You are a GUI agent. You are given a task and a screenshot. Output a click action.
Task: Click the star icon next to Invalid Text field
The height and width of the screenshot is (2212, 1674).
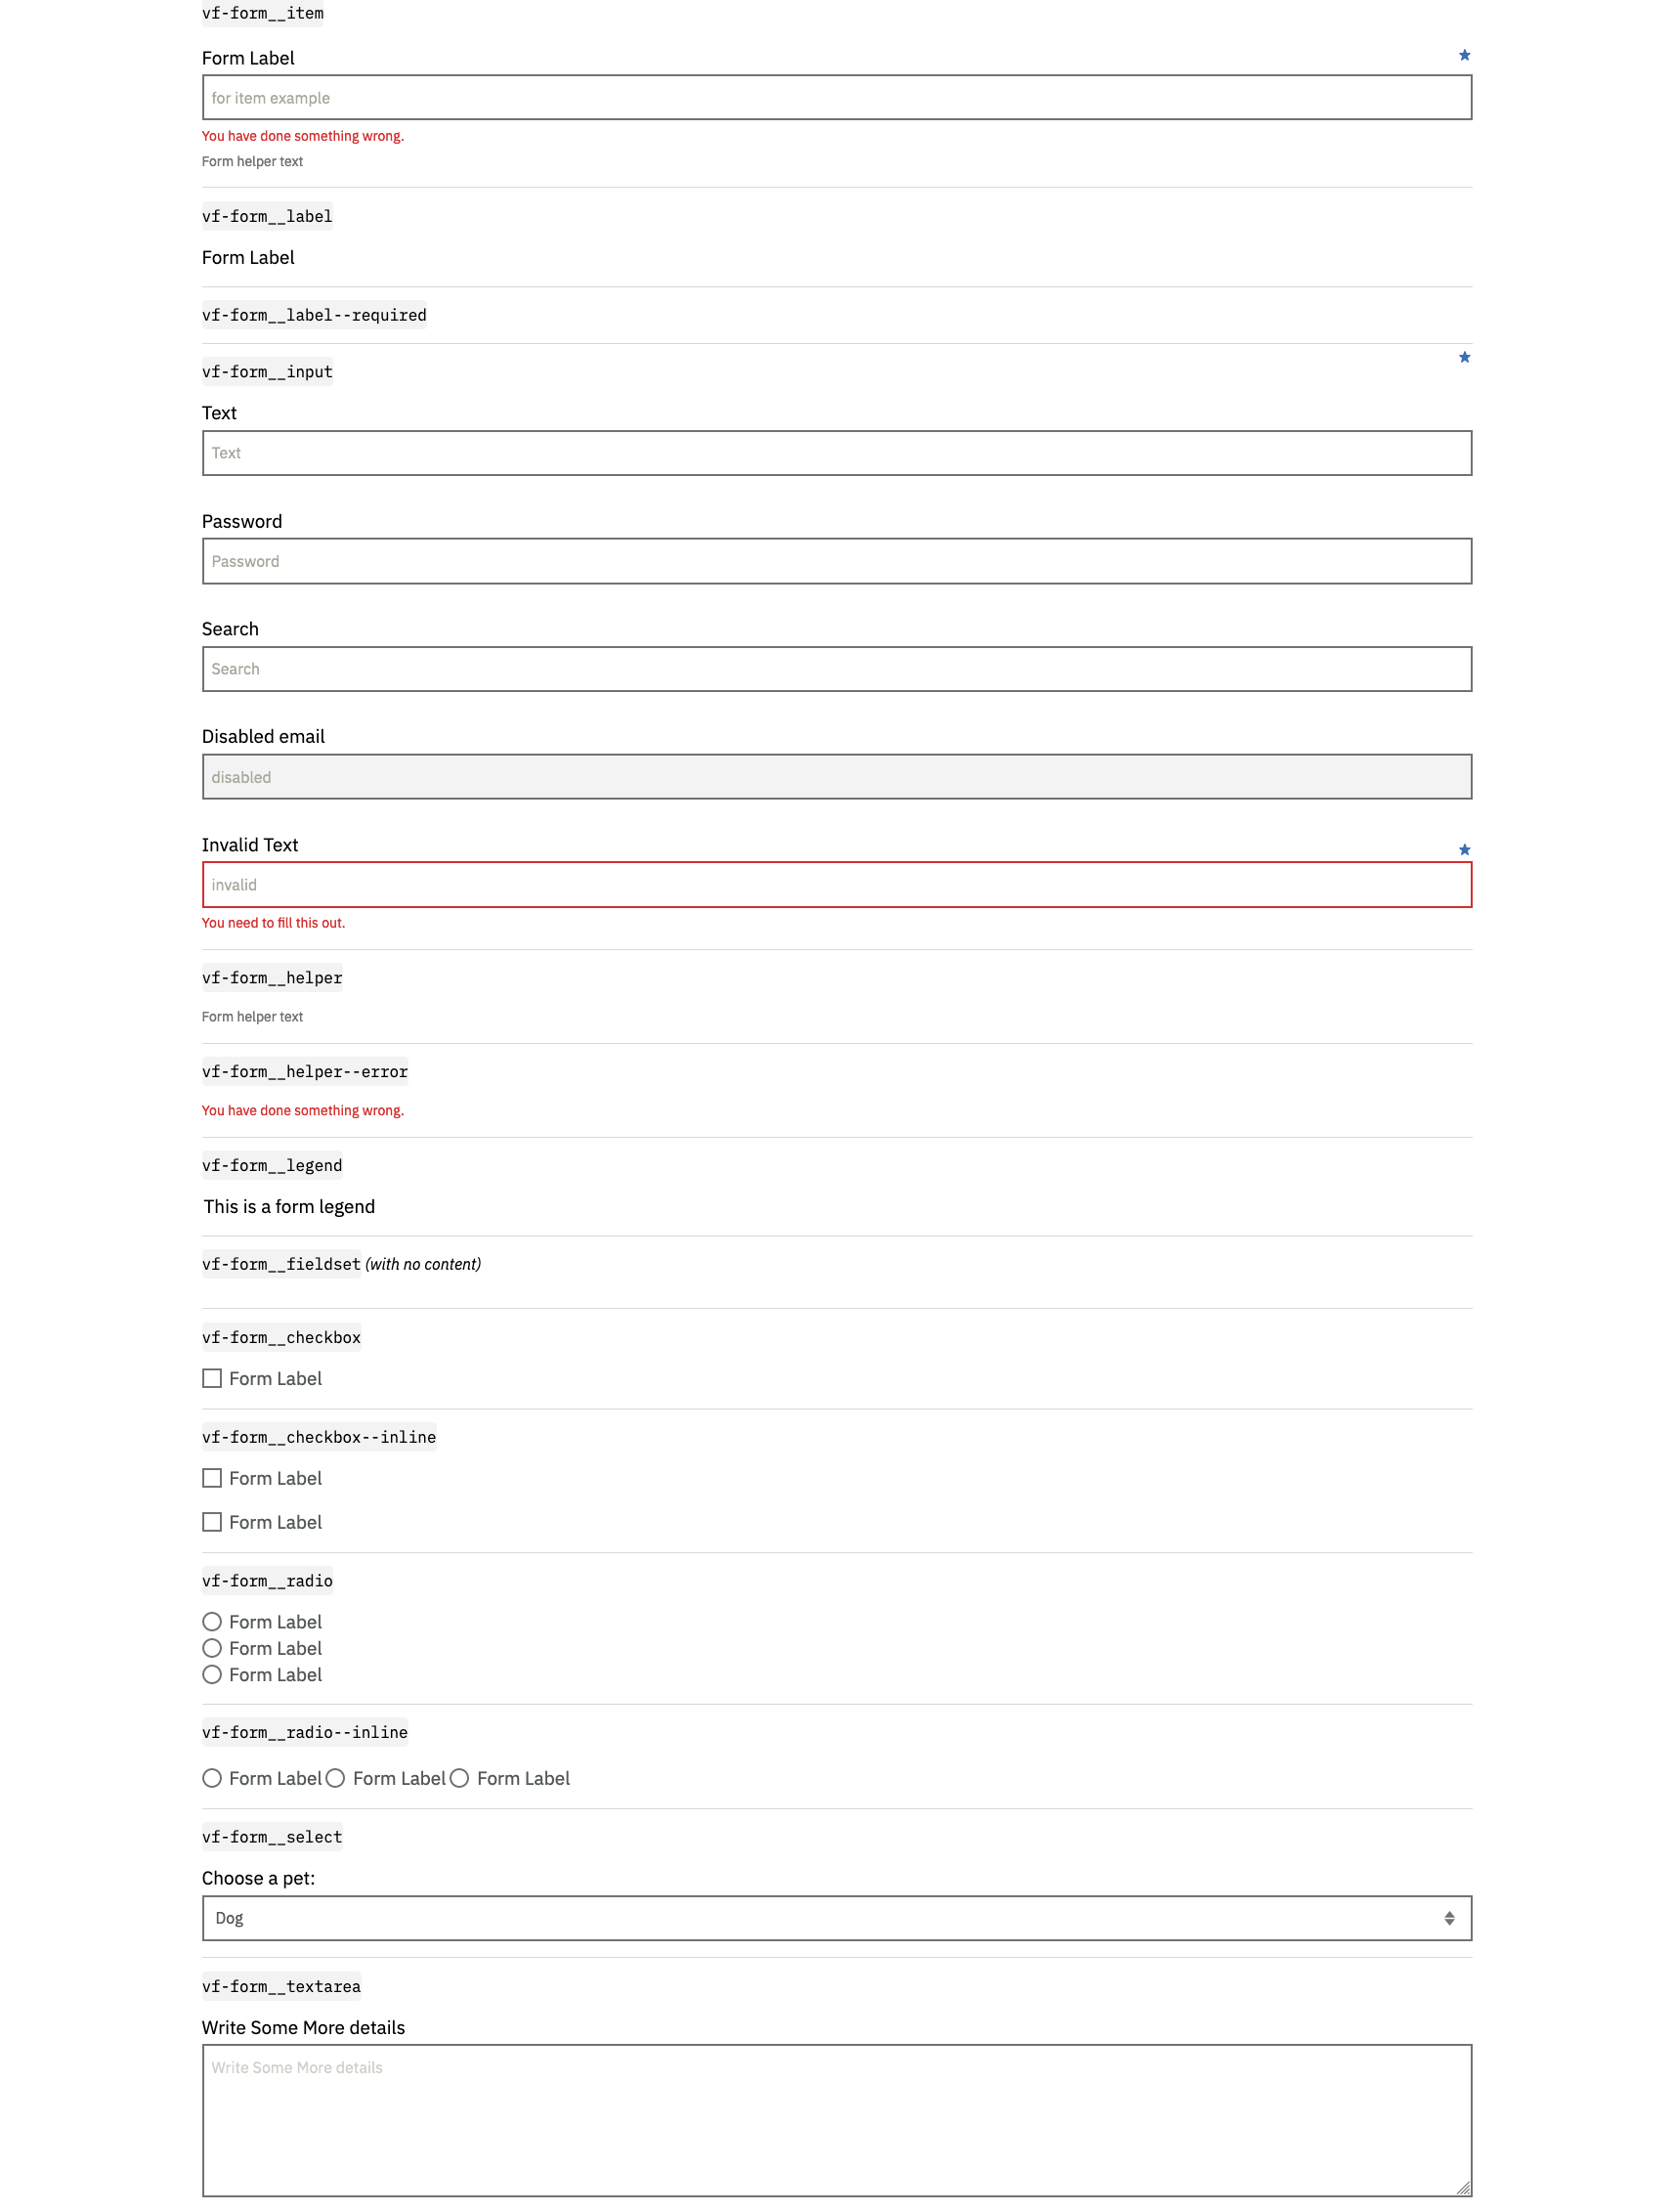(1464, 848)
